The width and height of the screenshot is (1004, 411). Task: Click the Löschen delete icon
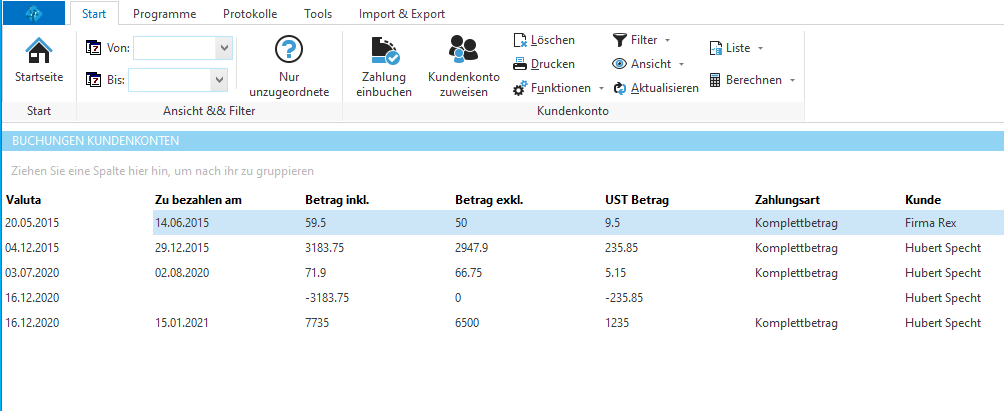(520, 40)
